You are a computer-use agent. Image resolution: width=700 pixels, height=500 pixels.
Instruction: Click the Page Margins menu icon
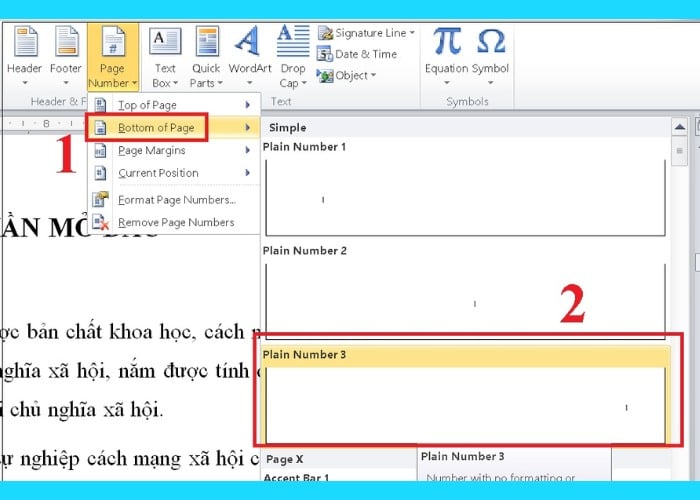coord(100,150)
